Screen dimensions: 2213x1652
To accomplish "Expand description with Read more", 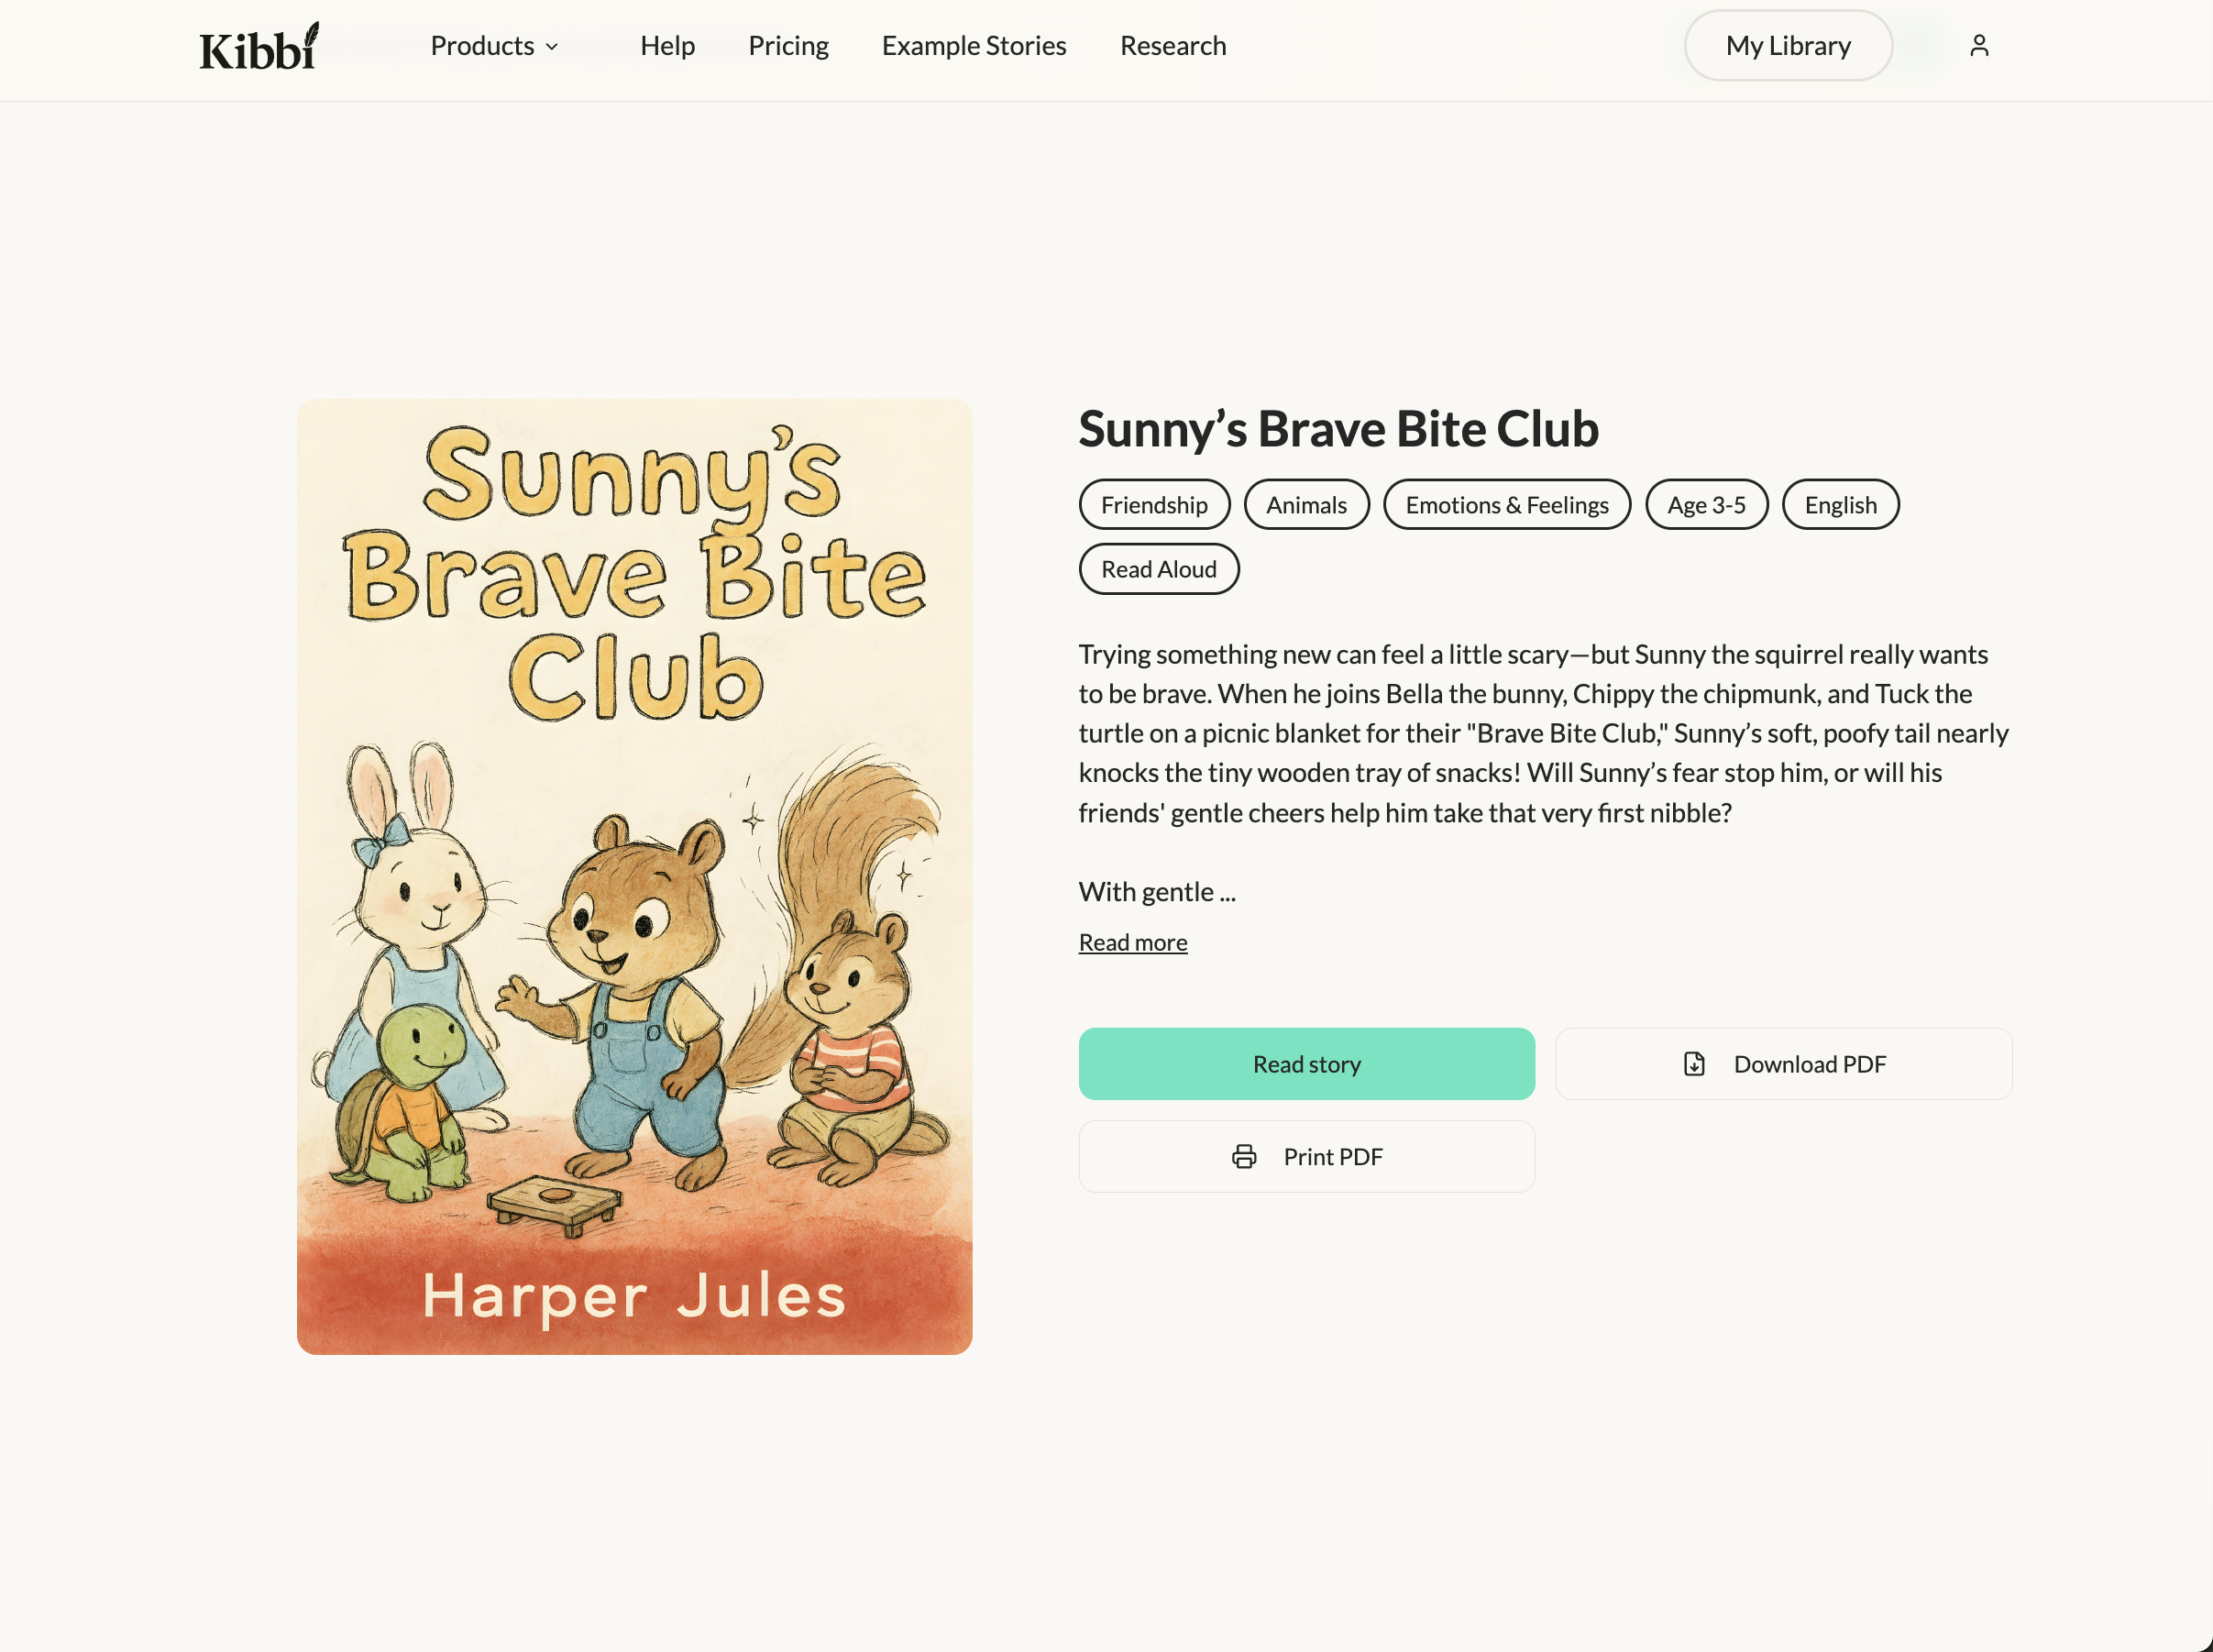I will pyautogui.click(x=1133, y=942).
